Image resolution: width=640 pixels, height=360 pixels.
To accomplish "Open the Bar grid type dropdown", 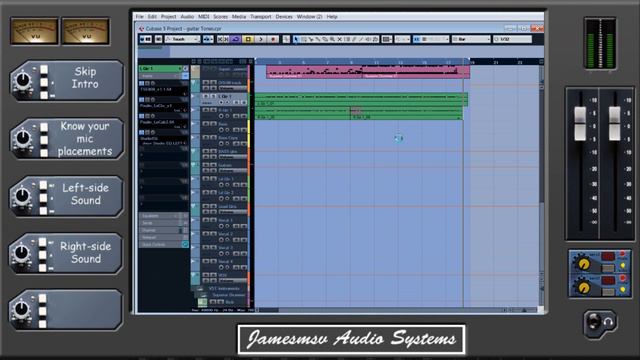I will [x=471, y=39].
